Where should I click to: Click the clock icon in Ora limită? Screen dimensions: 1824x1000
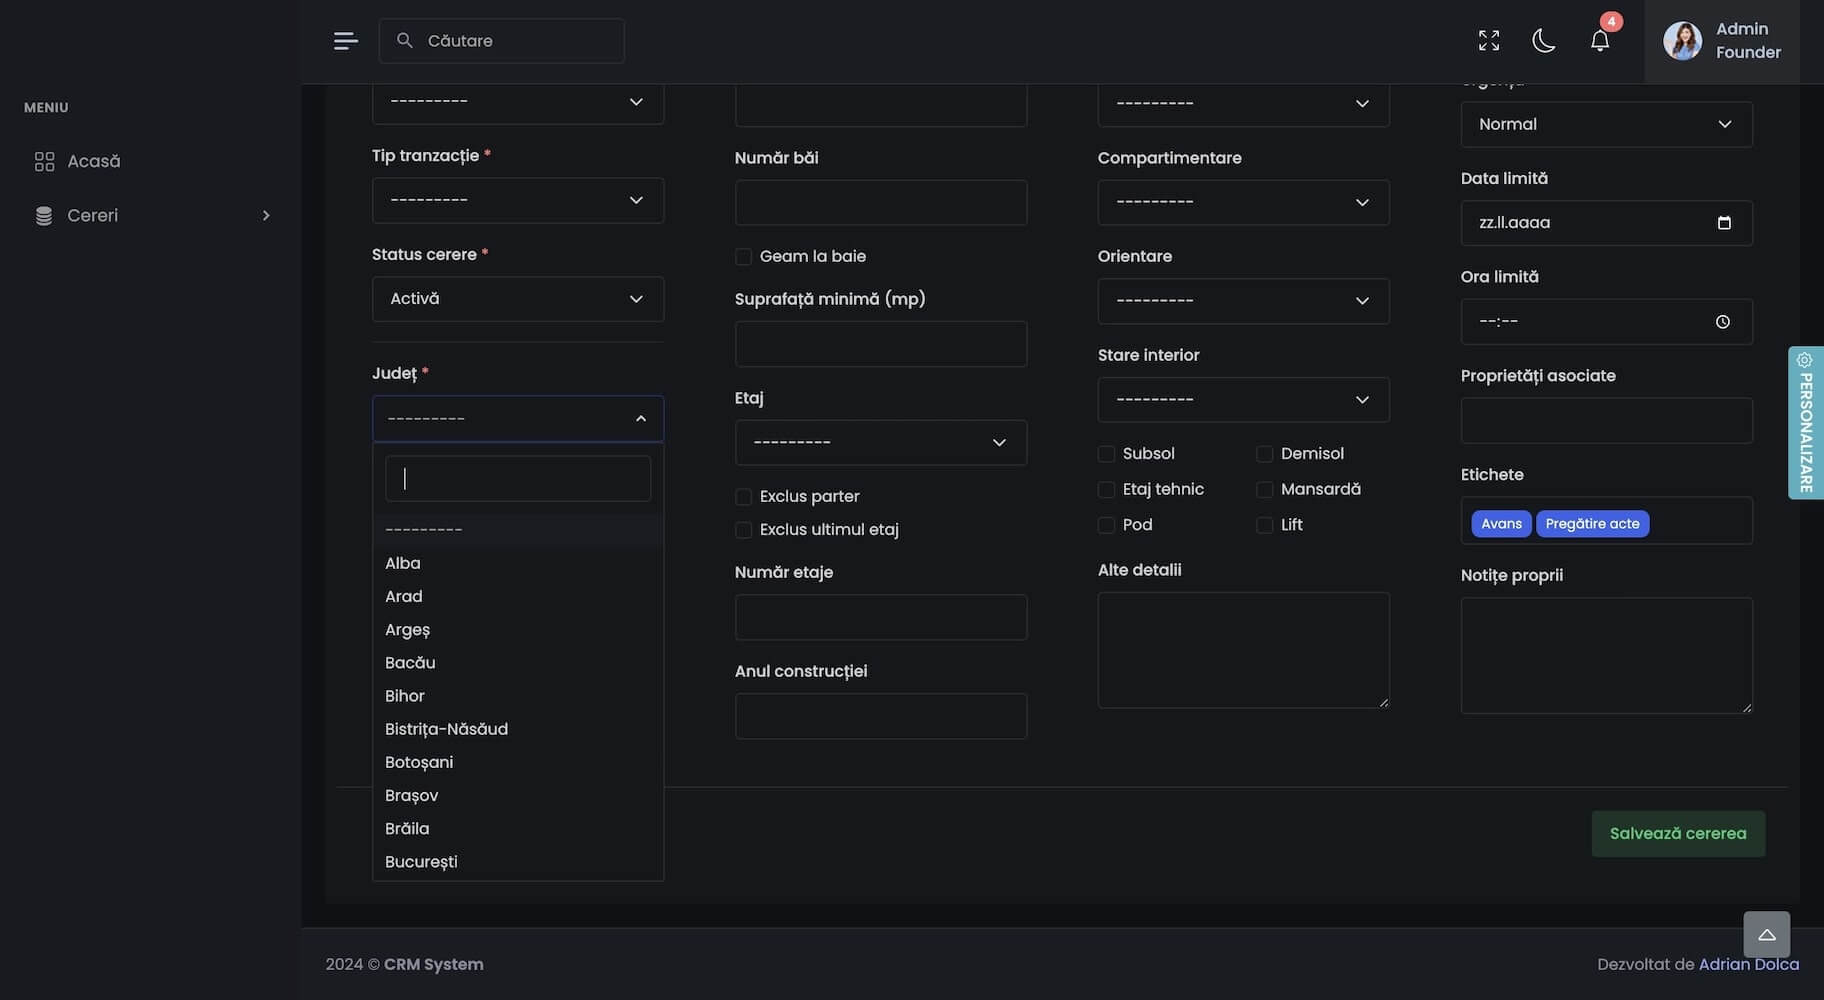click(x=1722, y=322)
